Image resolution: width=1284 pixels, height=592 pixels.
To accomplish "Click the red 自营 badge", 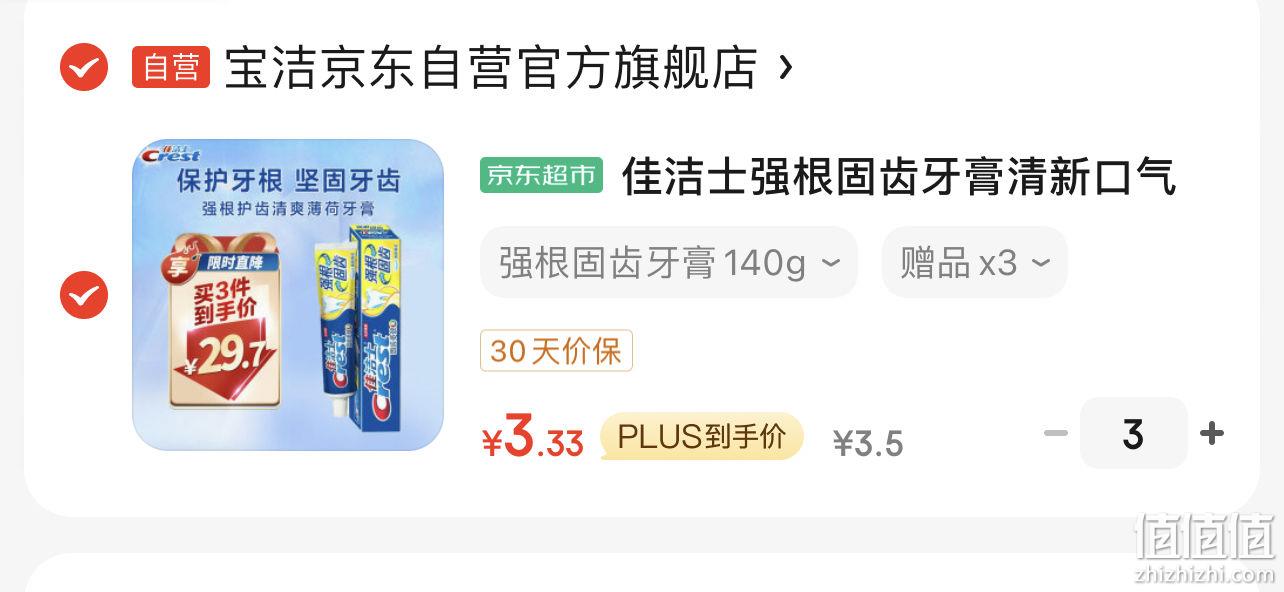I will click(x=171, y=68).
